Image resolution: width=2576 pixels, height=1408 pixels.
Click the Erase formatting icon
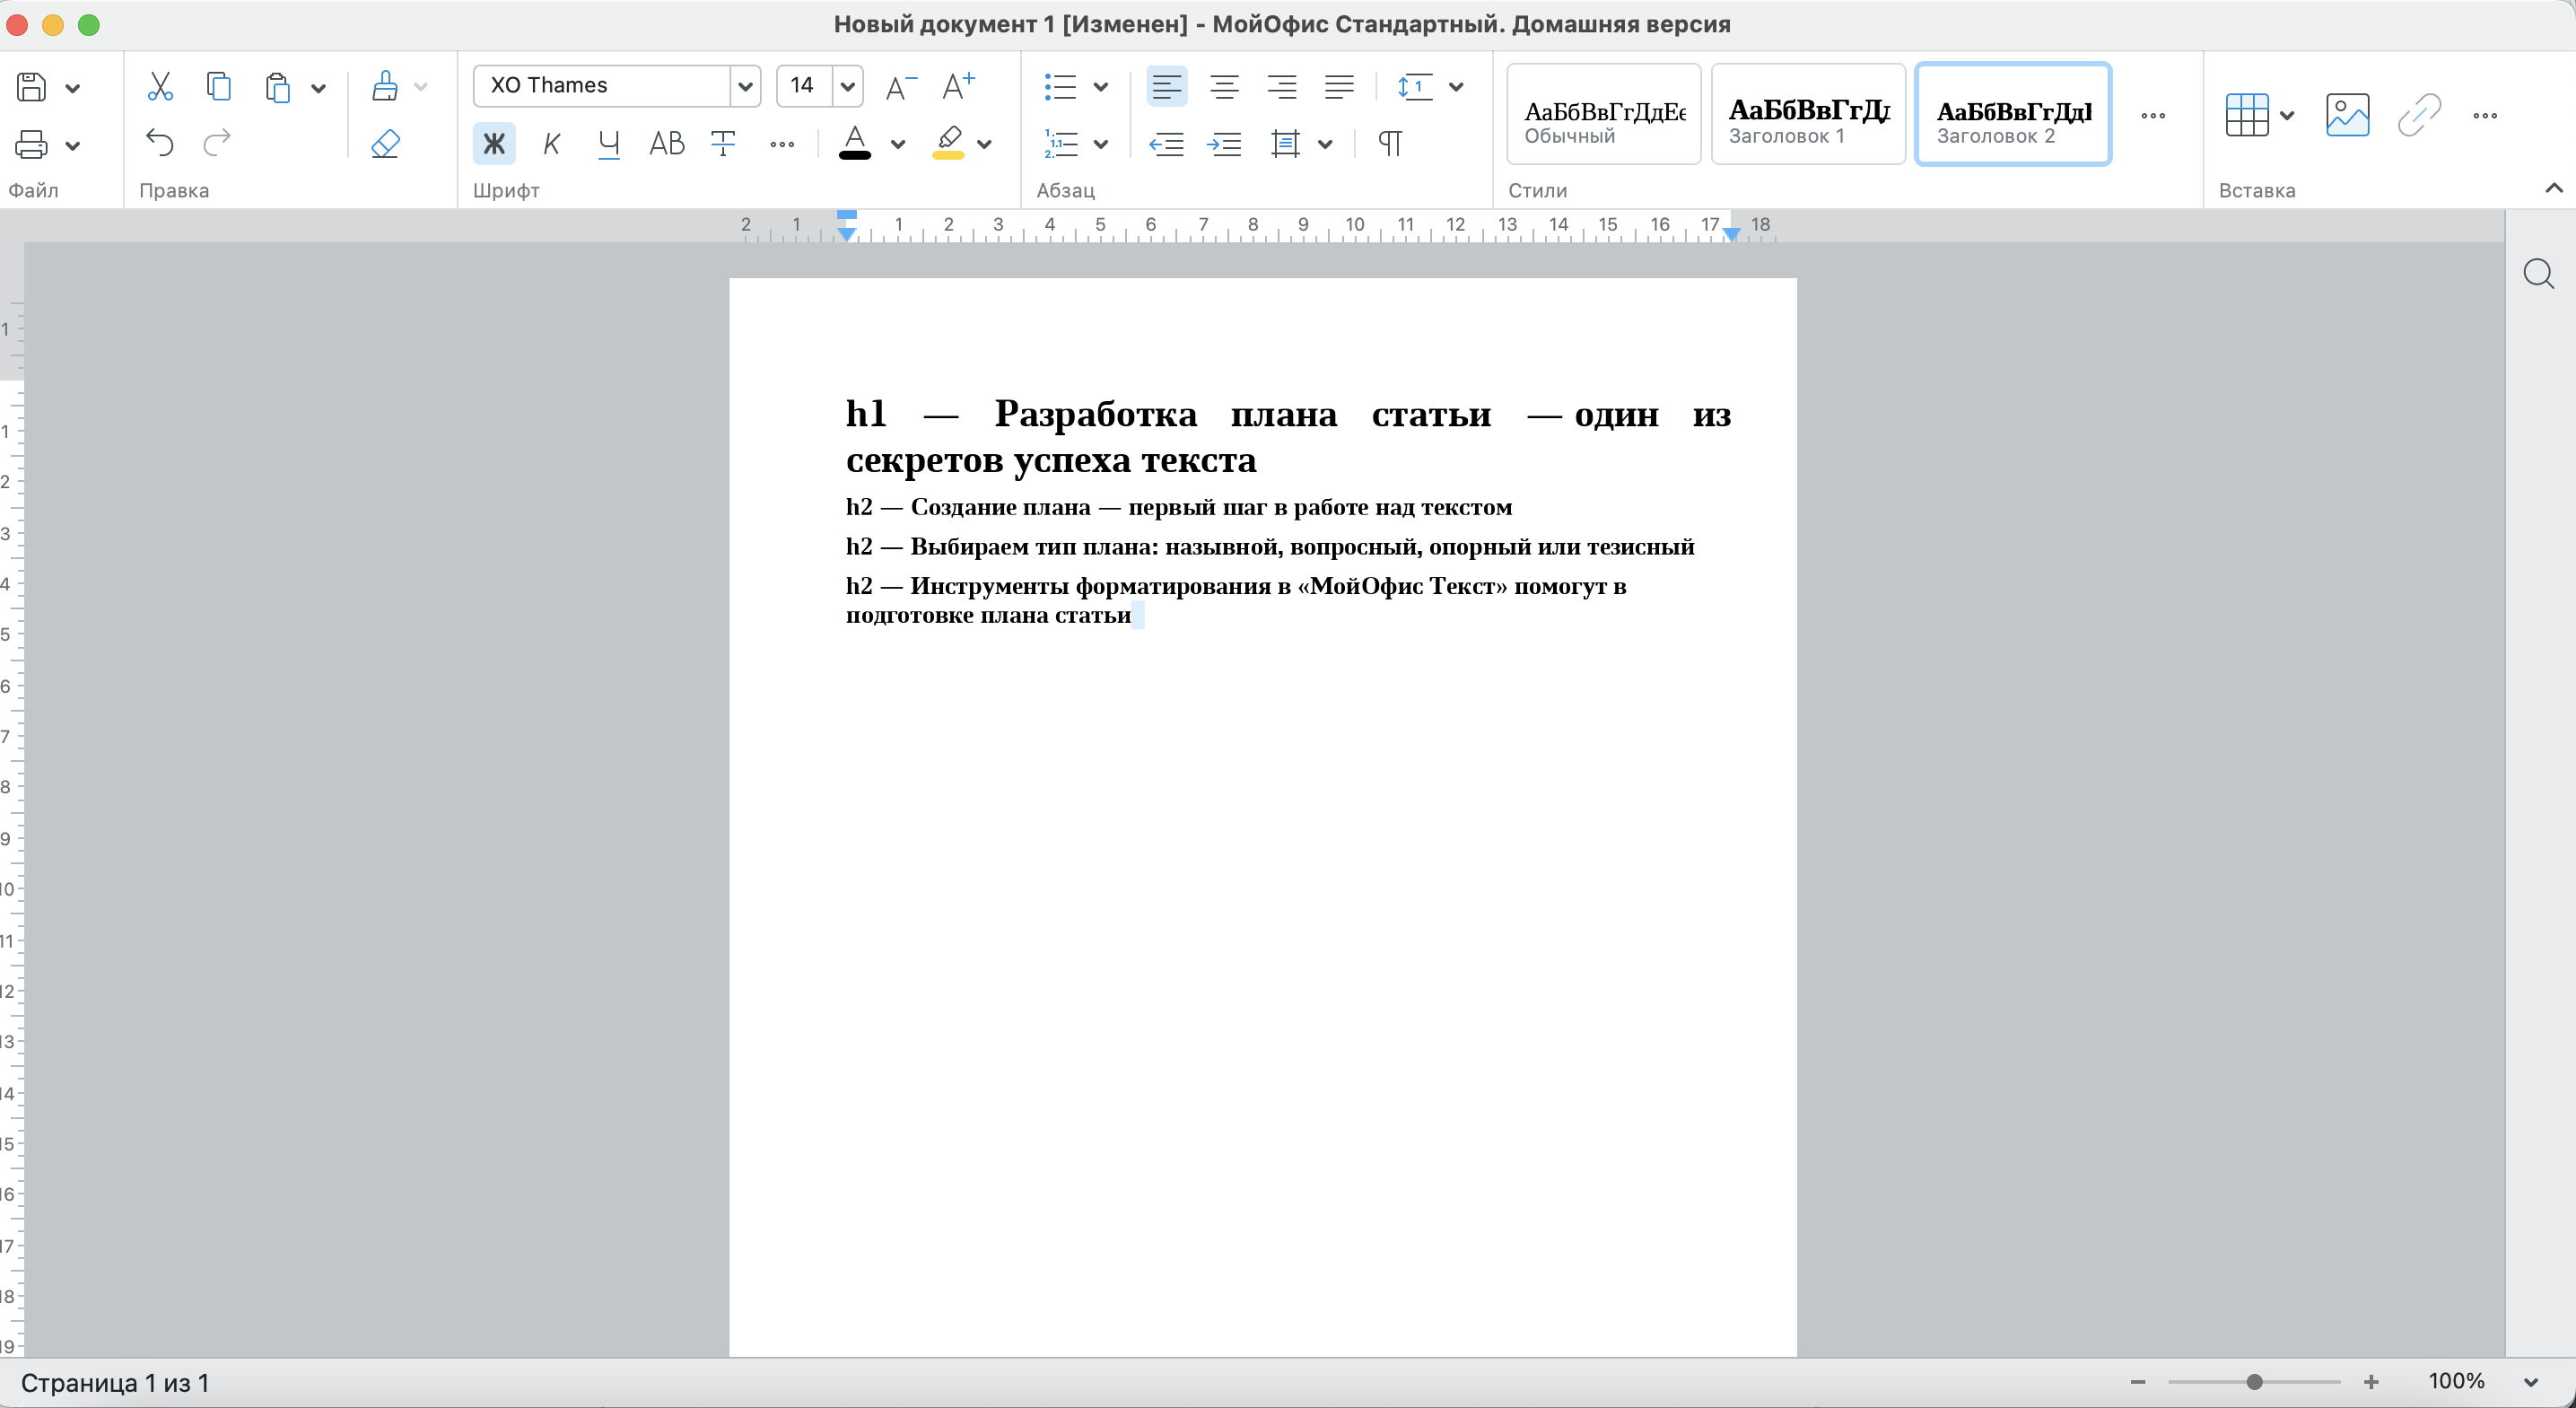[387, 142]
